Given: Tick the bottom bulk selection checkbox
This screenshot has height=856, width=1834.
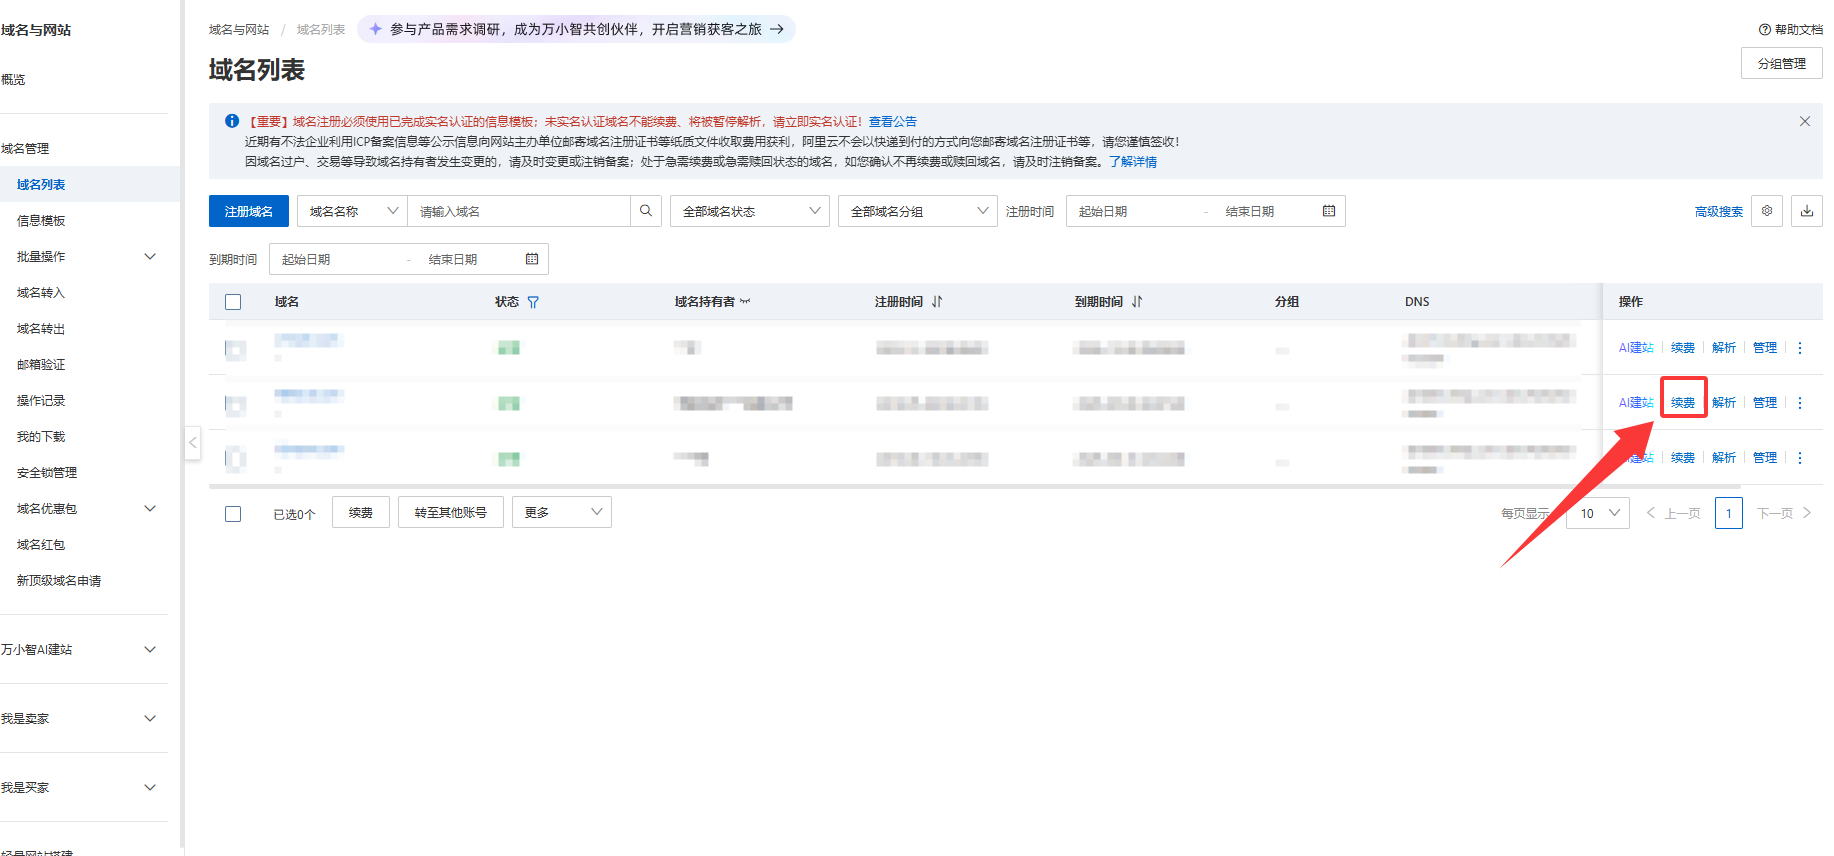Looking at the screenshot, I should 233,514.
